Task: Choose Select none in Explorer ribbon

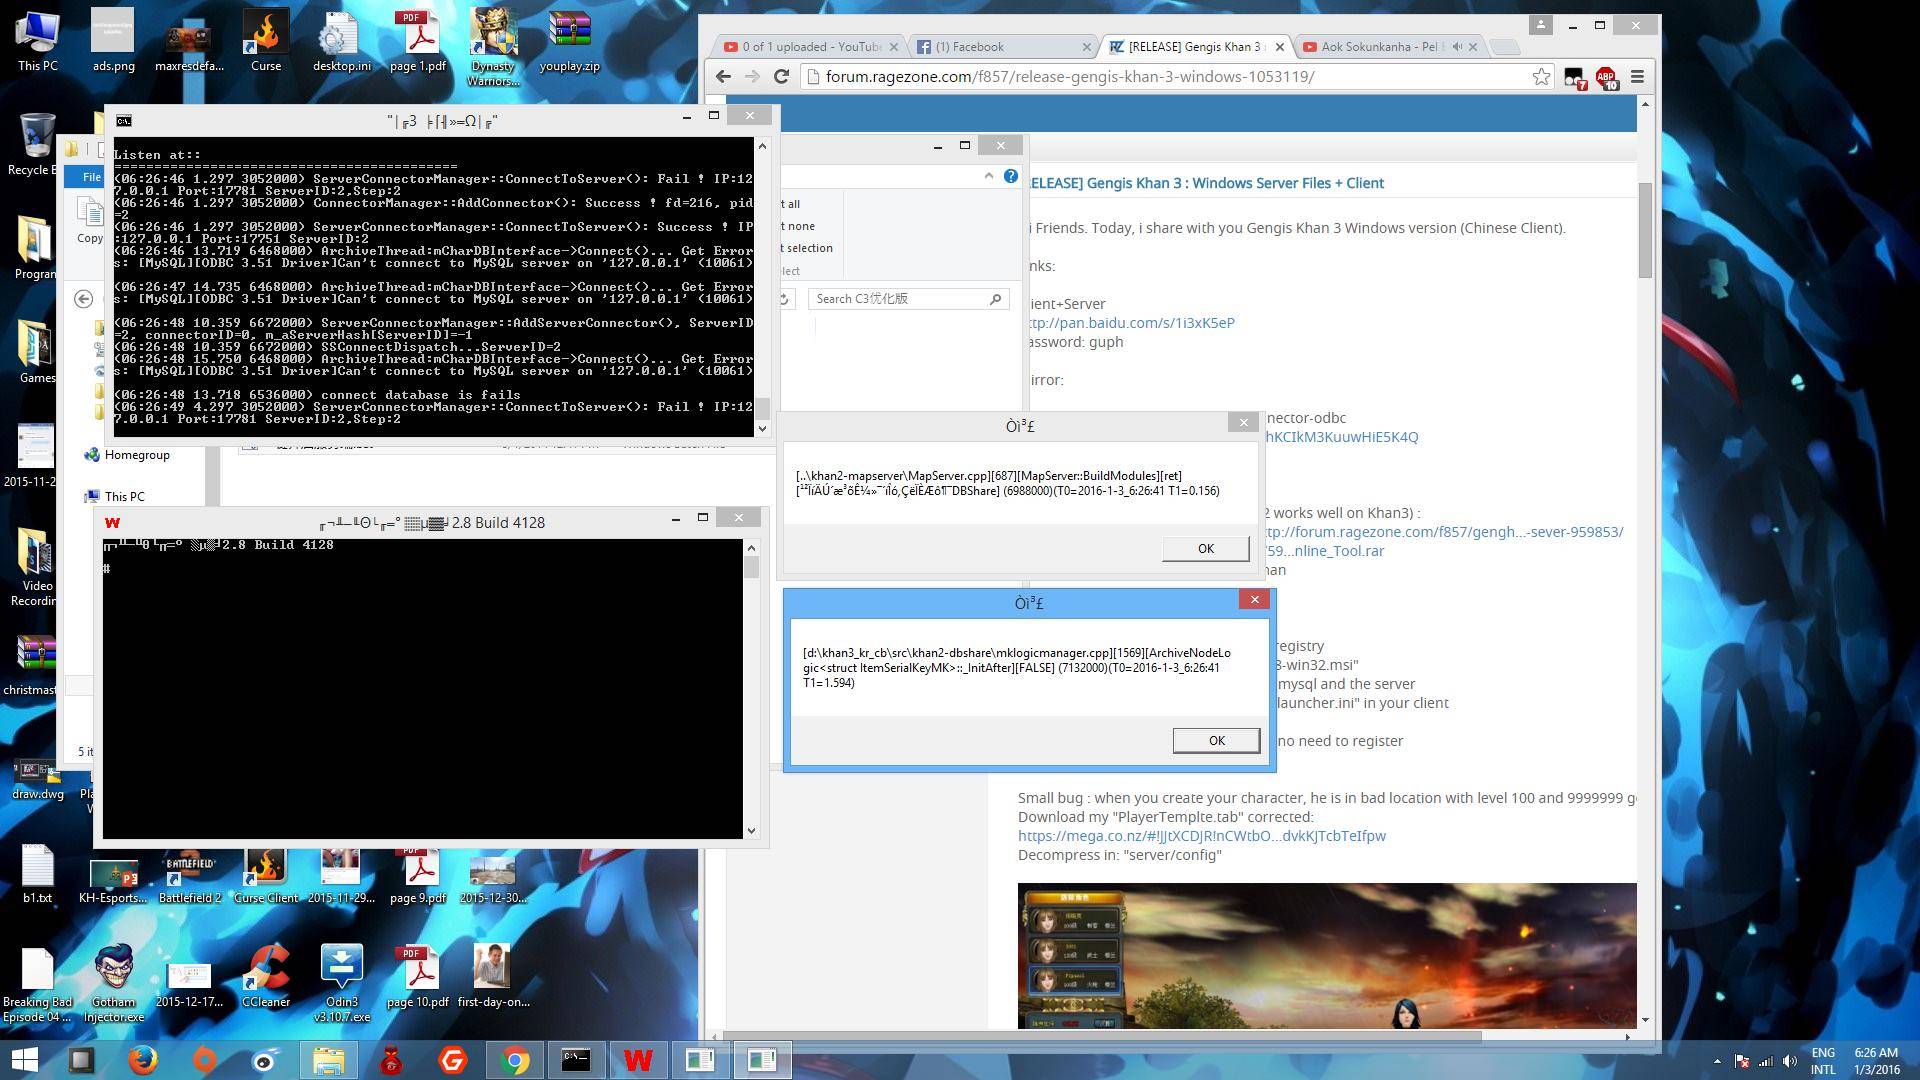Action: click(x=799, y=226)
